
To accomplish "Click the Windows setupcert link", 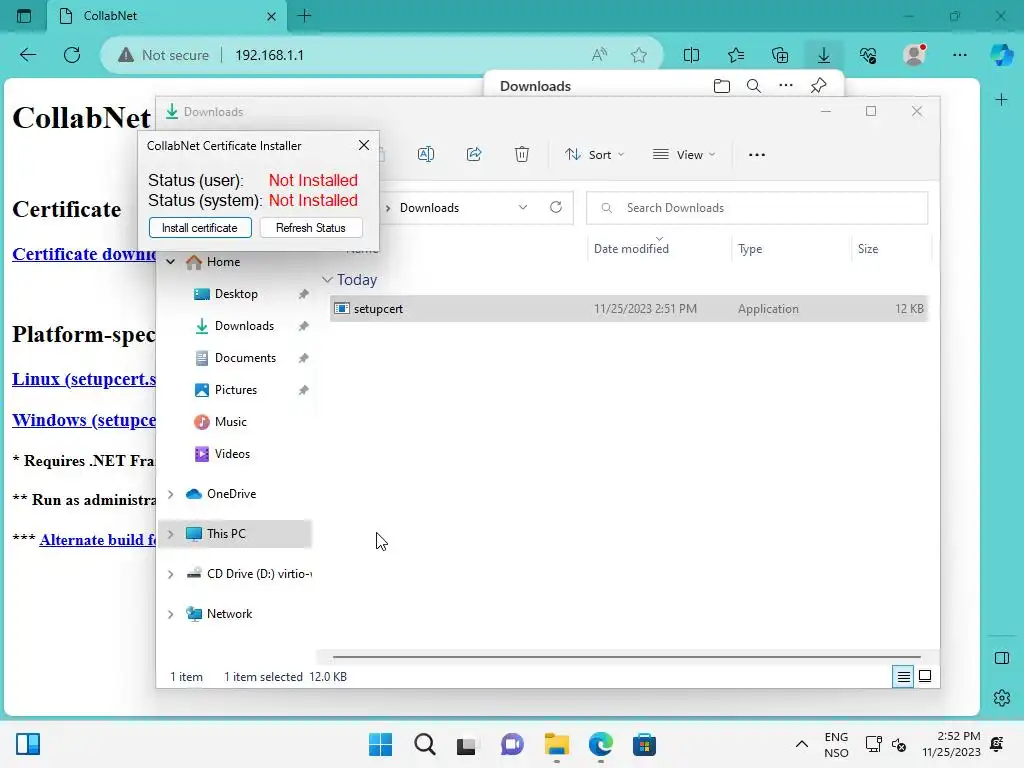I will pyautogui.click(x=84, y=420).
